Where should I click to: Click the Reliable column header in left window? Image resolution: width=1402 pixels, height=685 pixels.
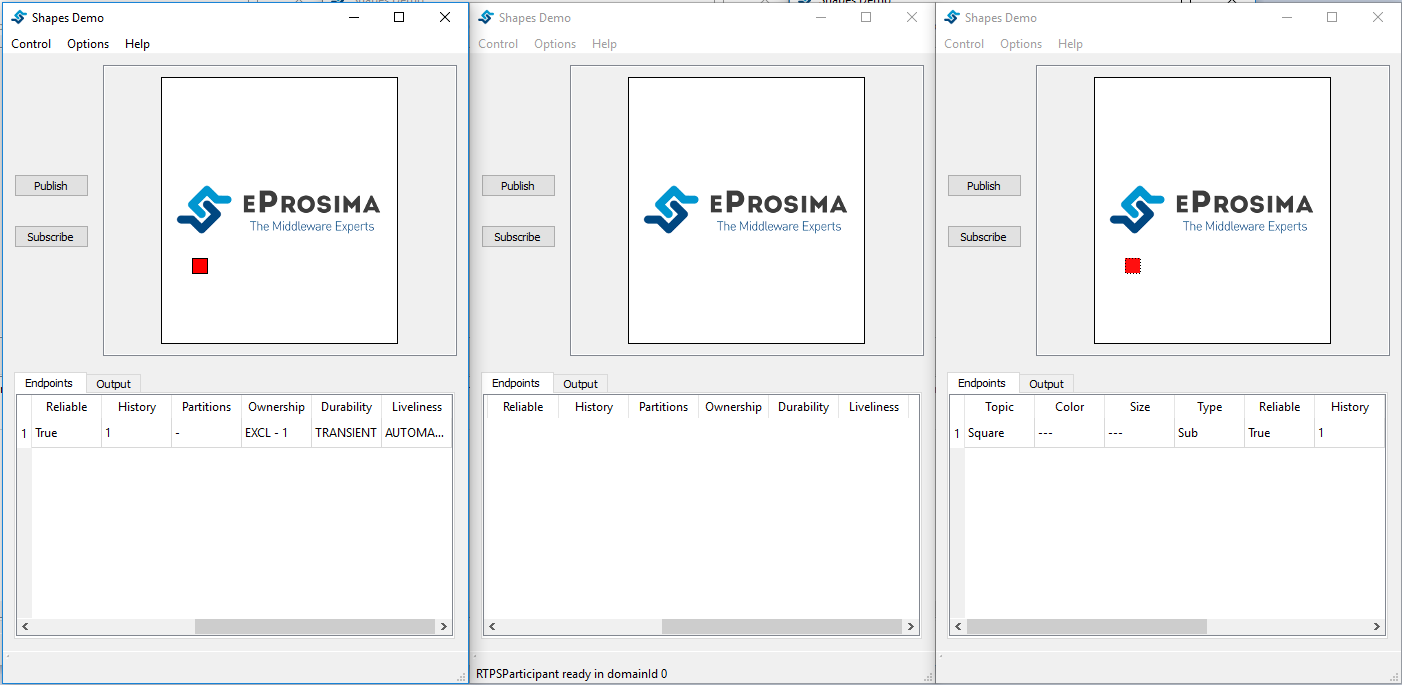[67, 407]
